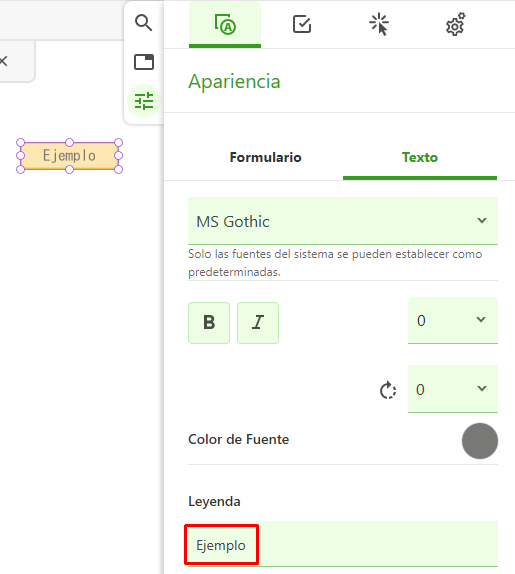
Task: Toggle the properties sliders icon
Action: [x=144, y=101]
